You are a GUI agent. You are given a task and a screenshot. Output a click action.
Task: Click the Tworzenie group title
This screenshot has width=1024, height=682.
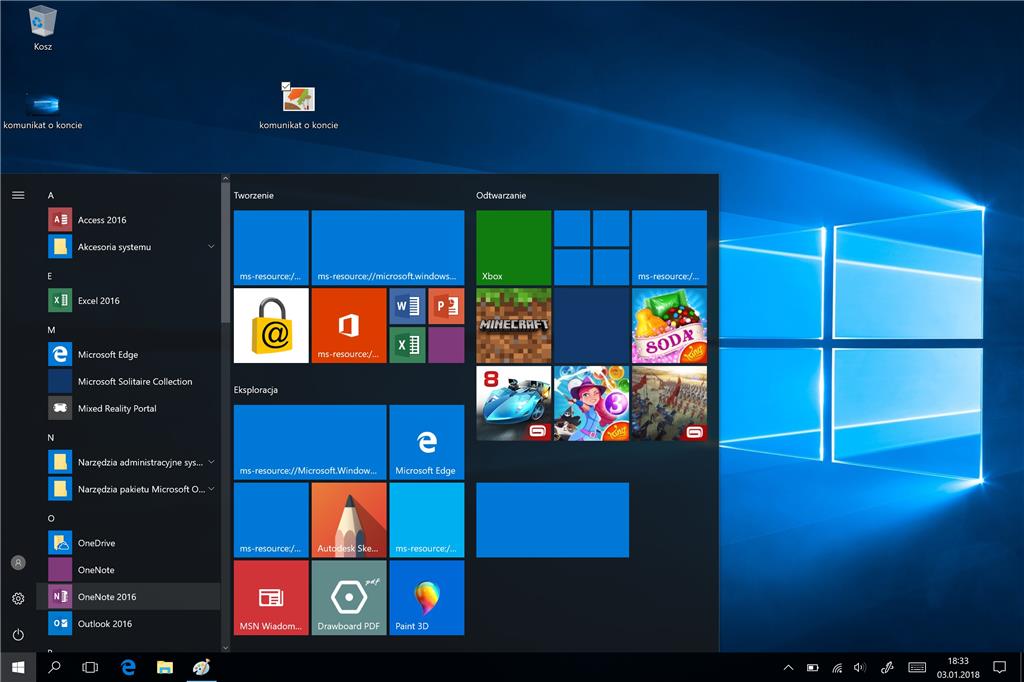click(253, 195)
